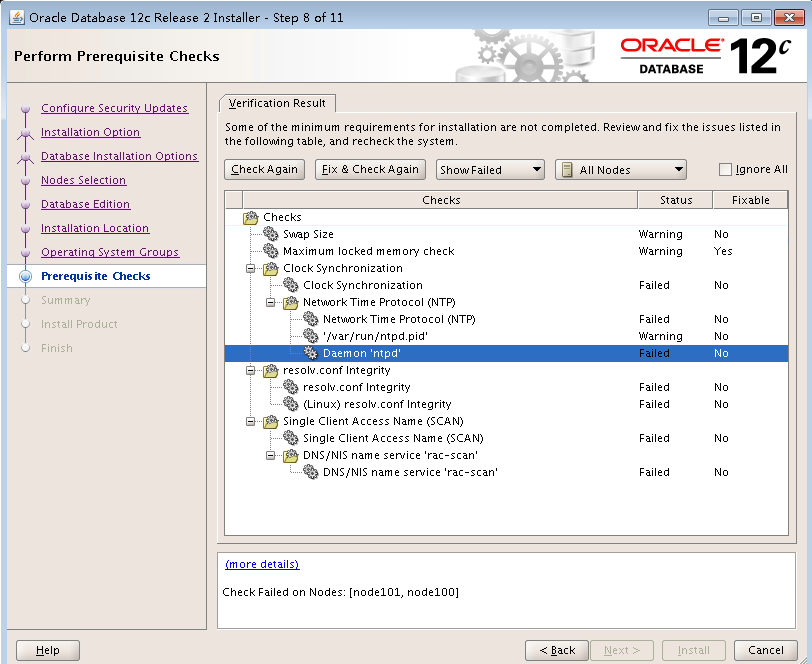This screenshot has width=812, height=664.
Task: Select the Daemon 'ntpd' row
Action: (506, 353)
